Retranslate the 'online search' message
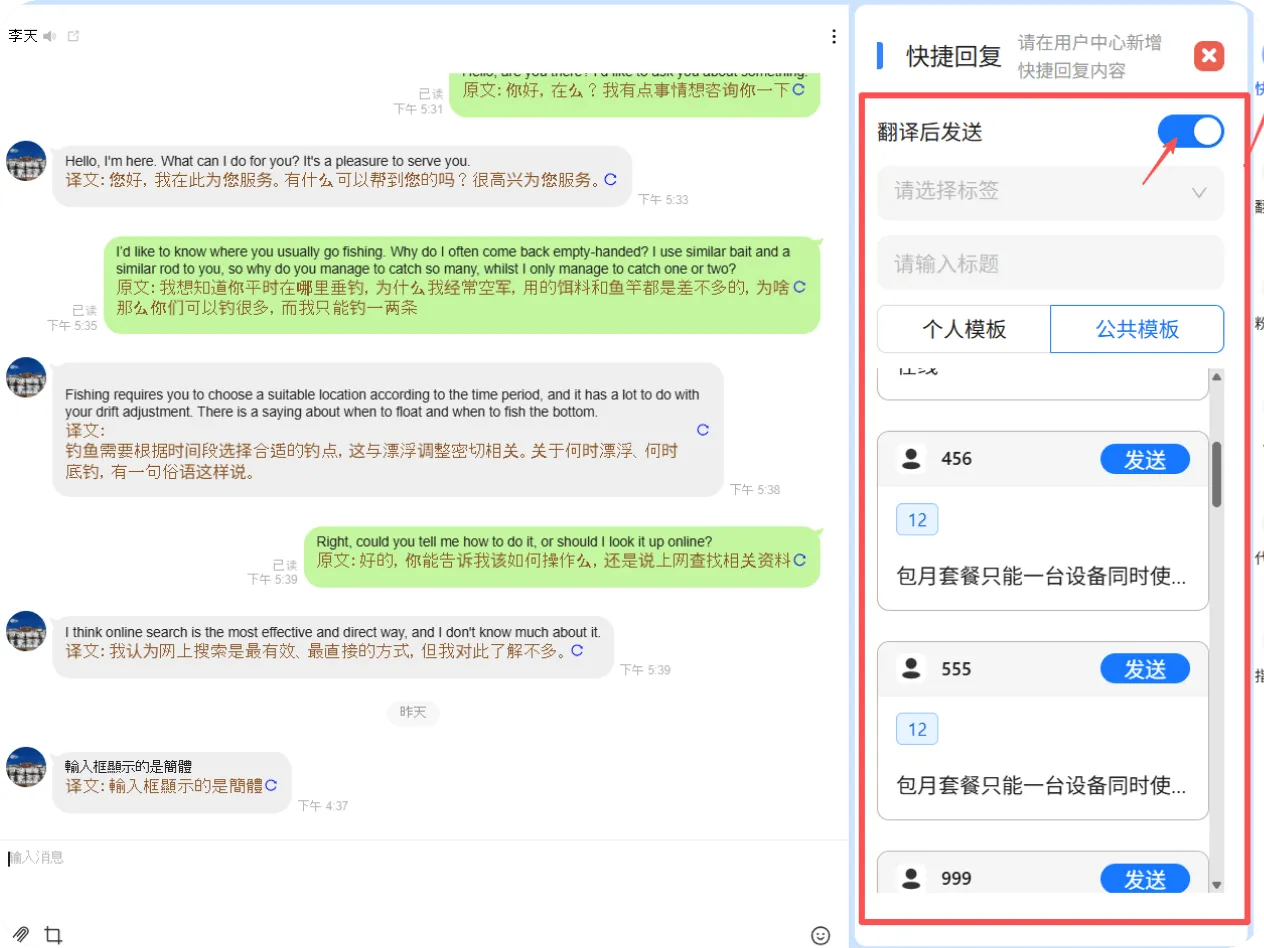Screen dimensions: 1264x948 tap(577, 650)
